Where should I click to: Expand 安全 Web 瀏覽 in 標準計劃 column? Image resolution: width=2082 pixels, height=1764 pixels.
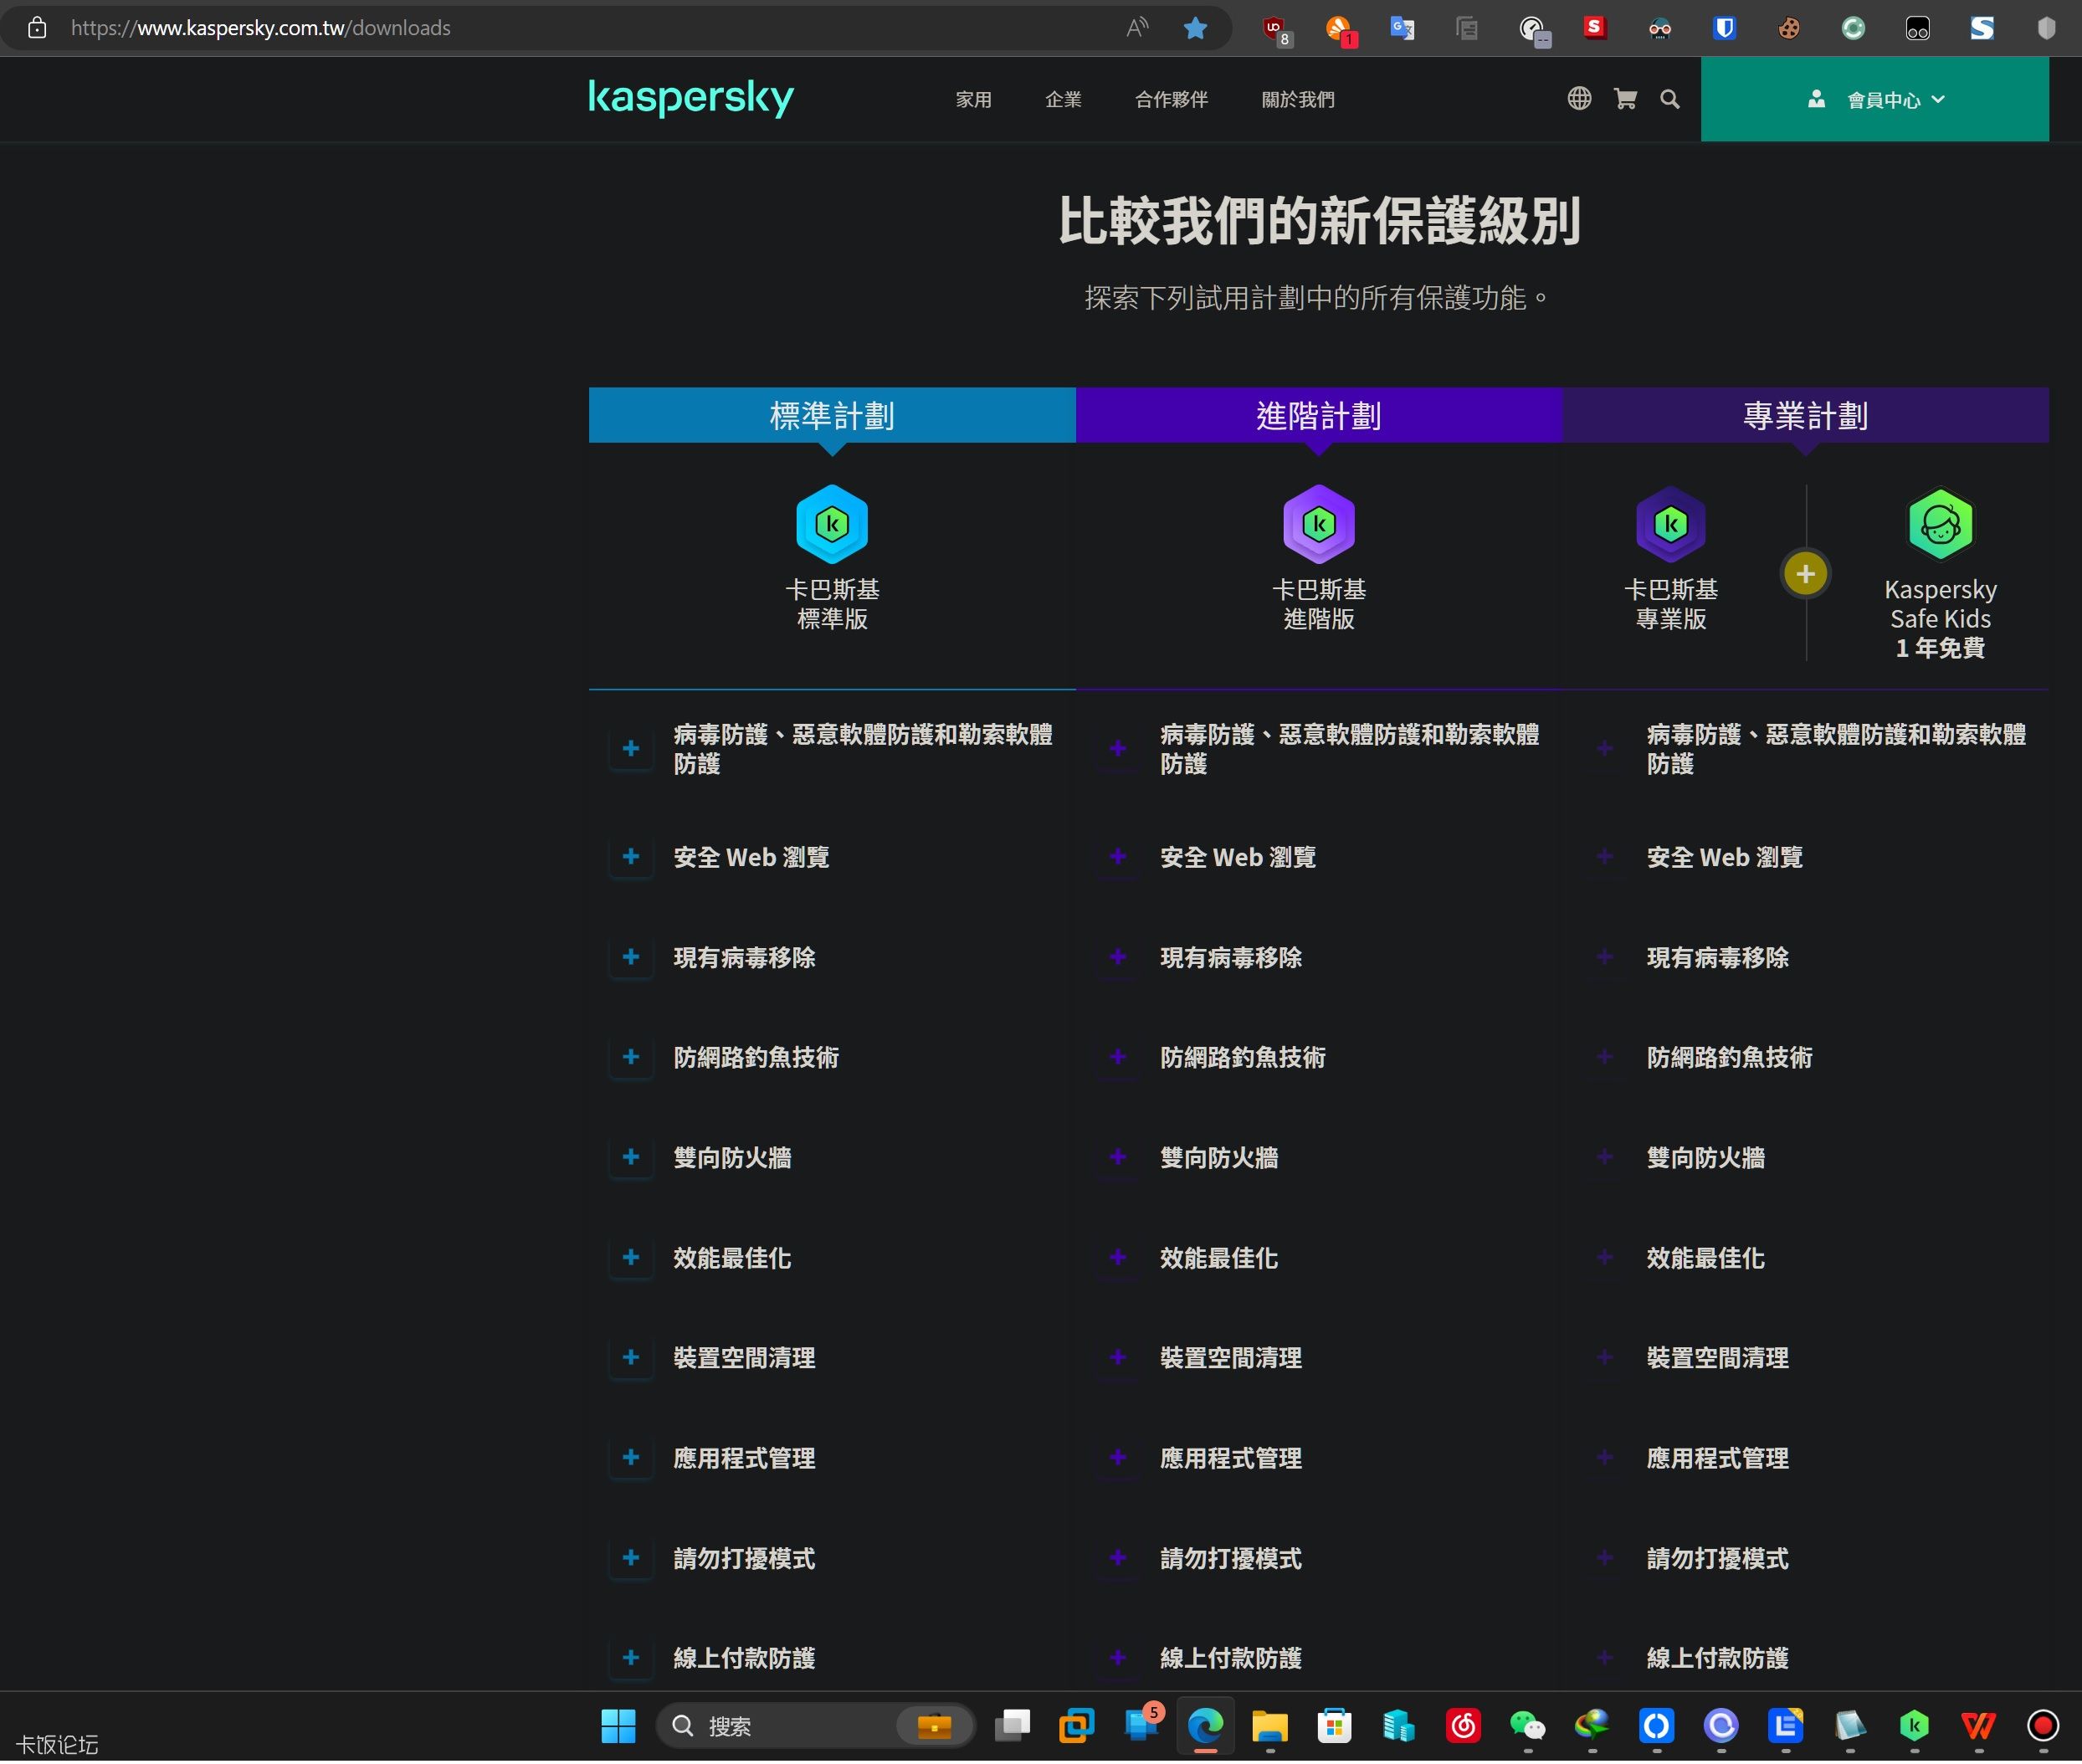pyautogui.click(x=631, y=857)
